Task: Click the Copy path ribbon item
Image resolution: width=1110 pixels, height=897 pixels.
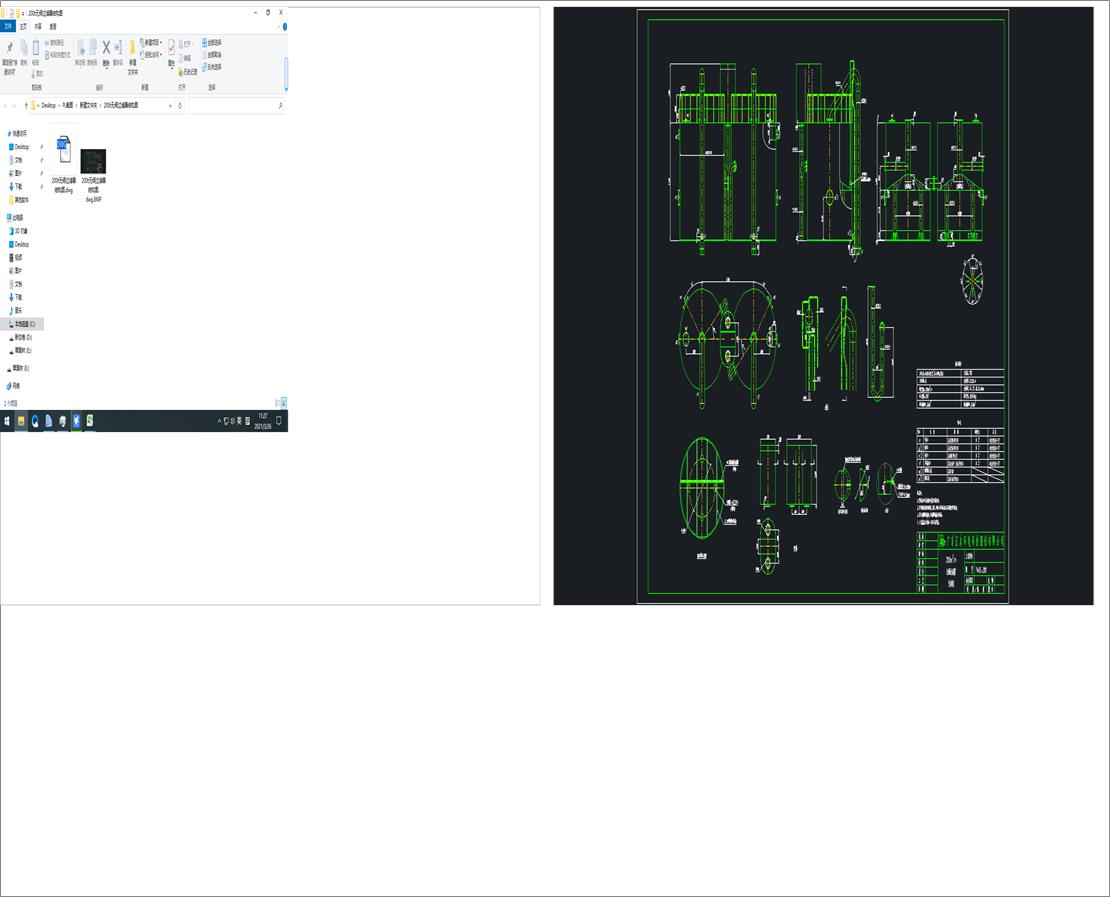Action: (x=55, y=42)
